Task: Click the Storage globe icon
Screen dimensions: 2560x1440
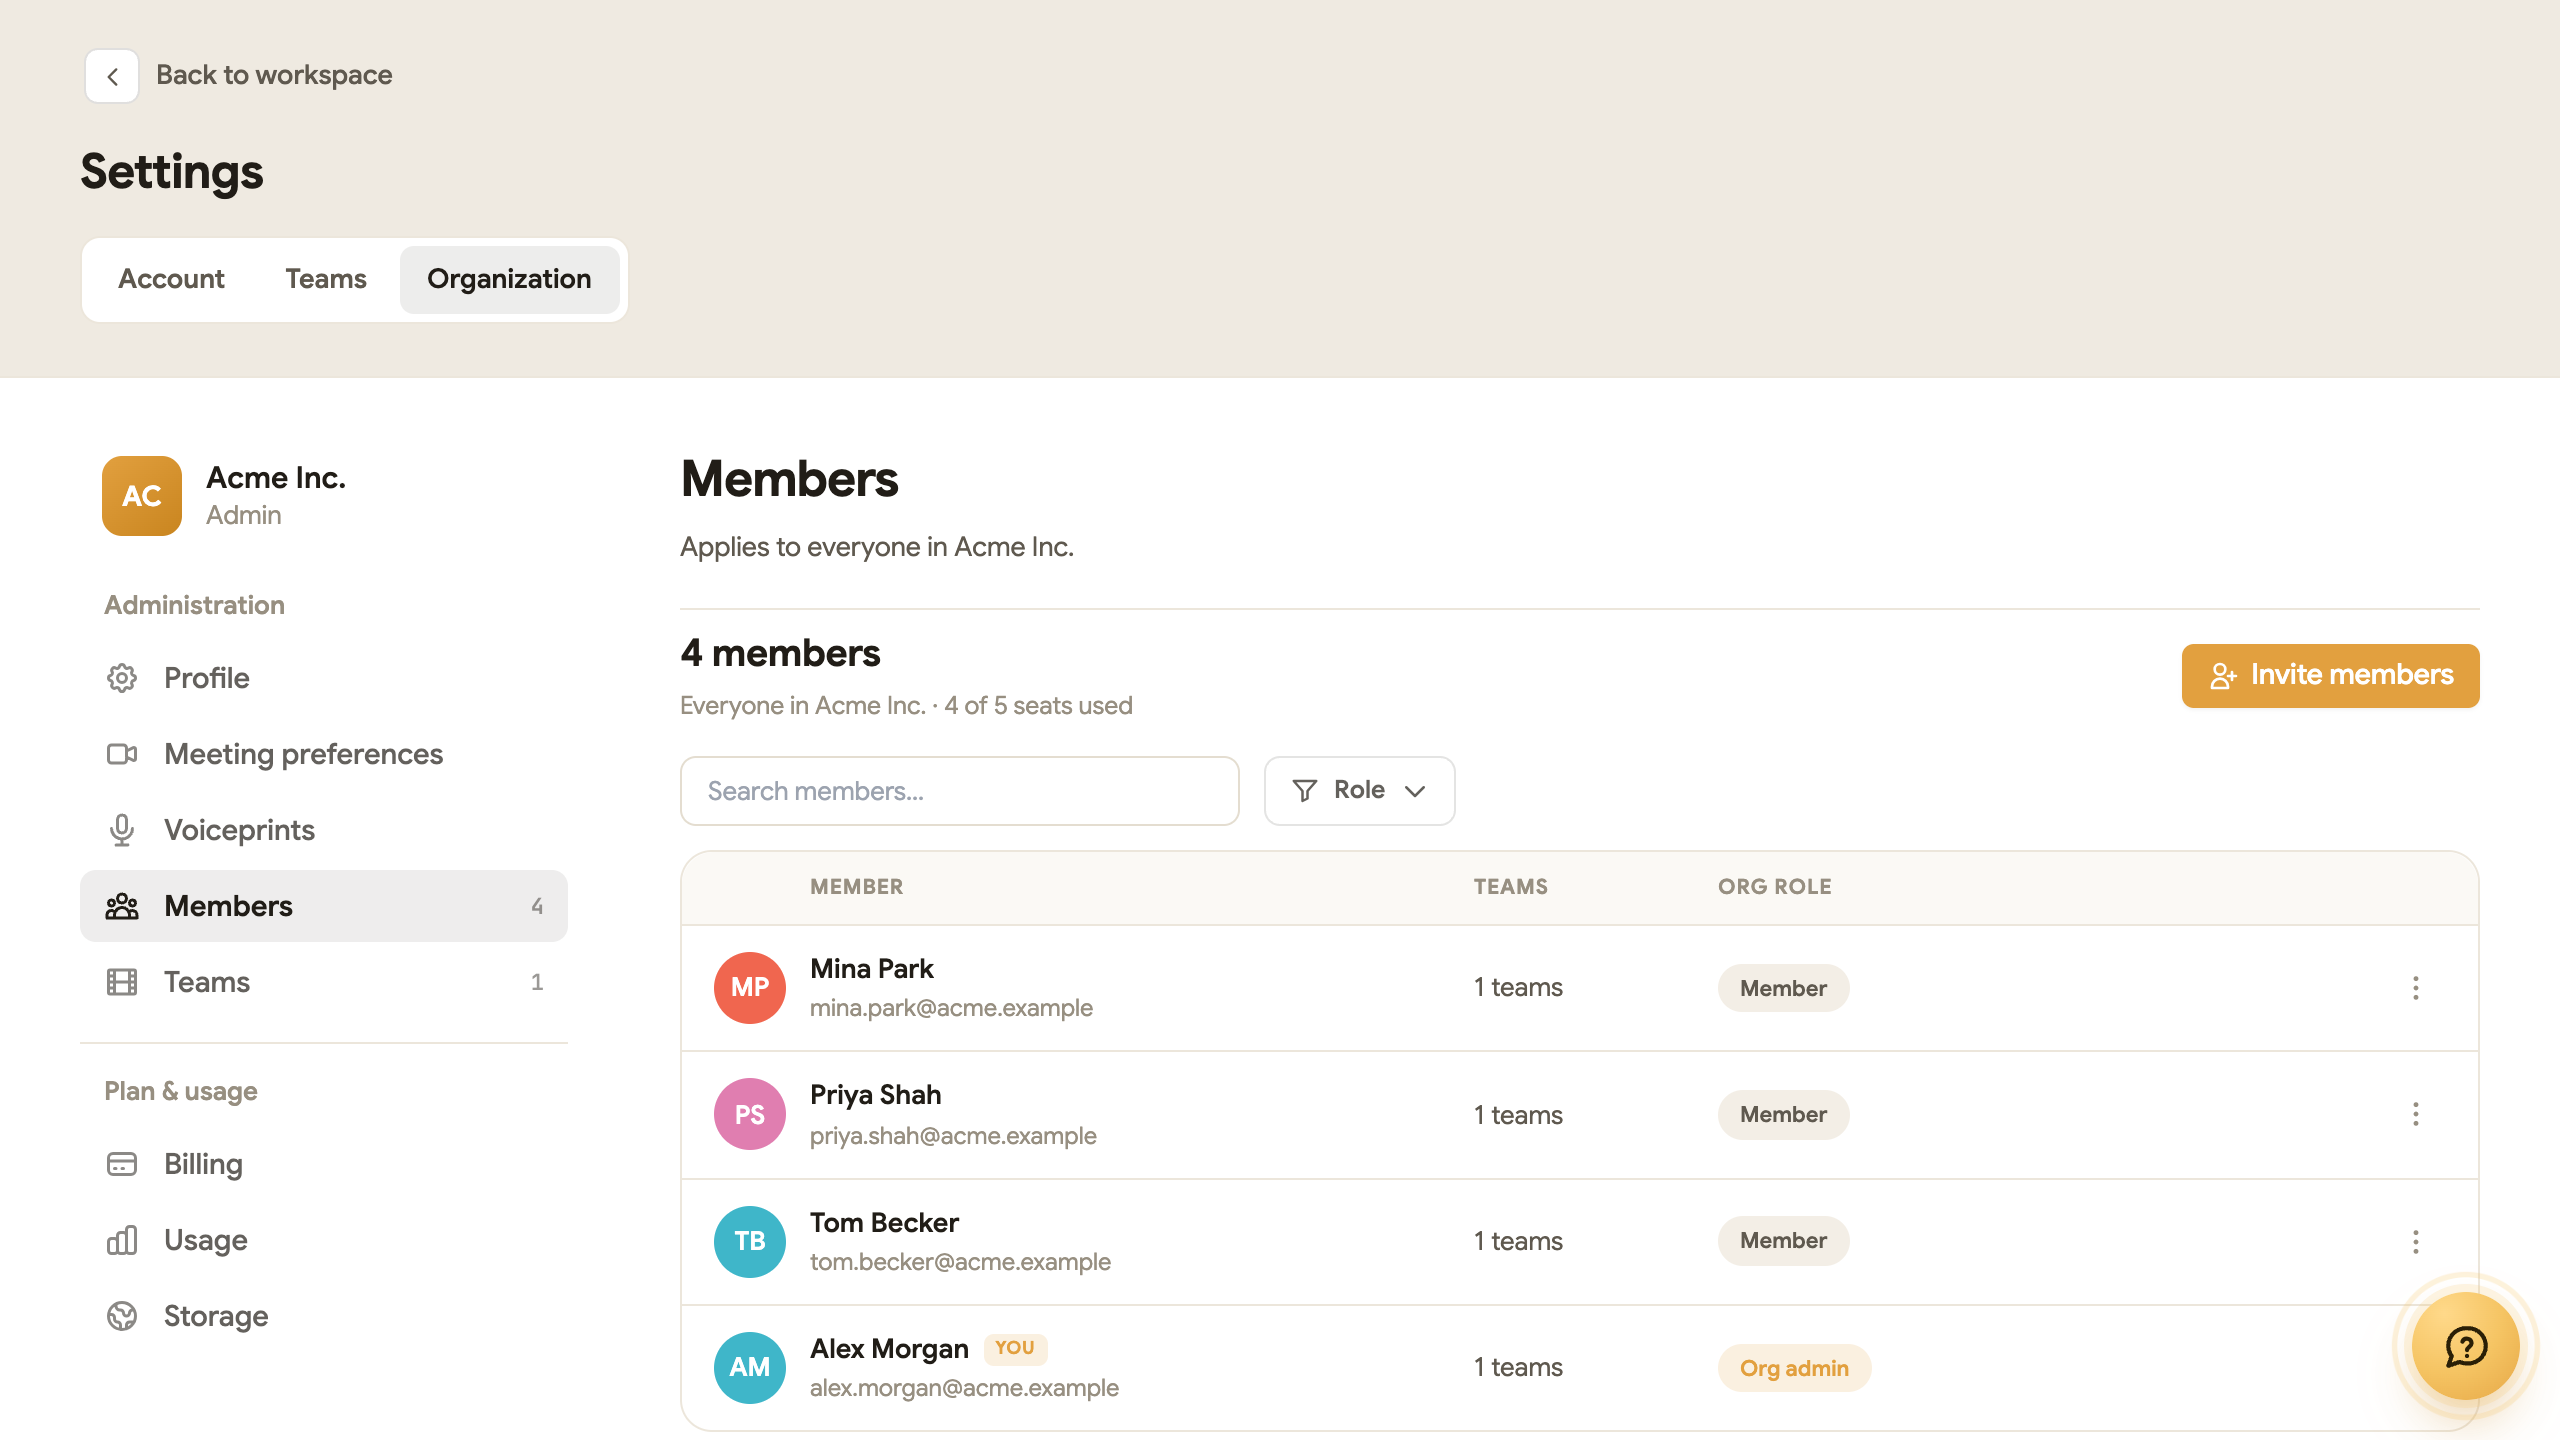Action: tap(122, 1316)
